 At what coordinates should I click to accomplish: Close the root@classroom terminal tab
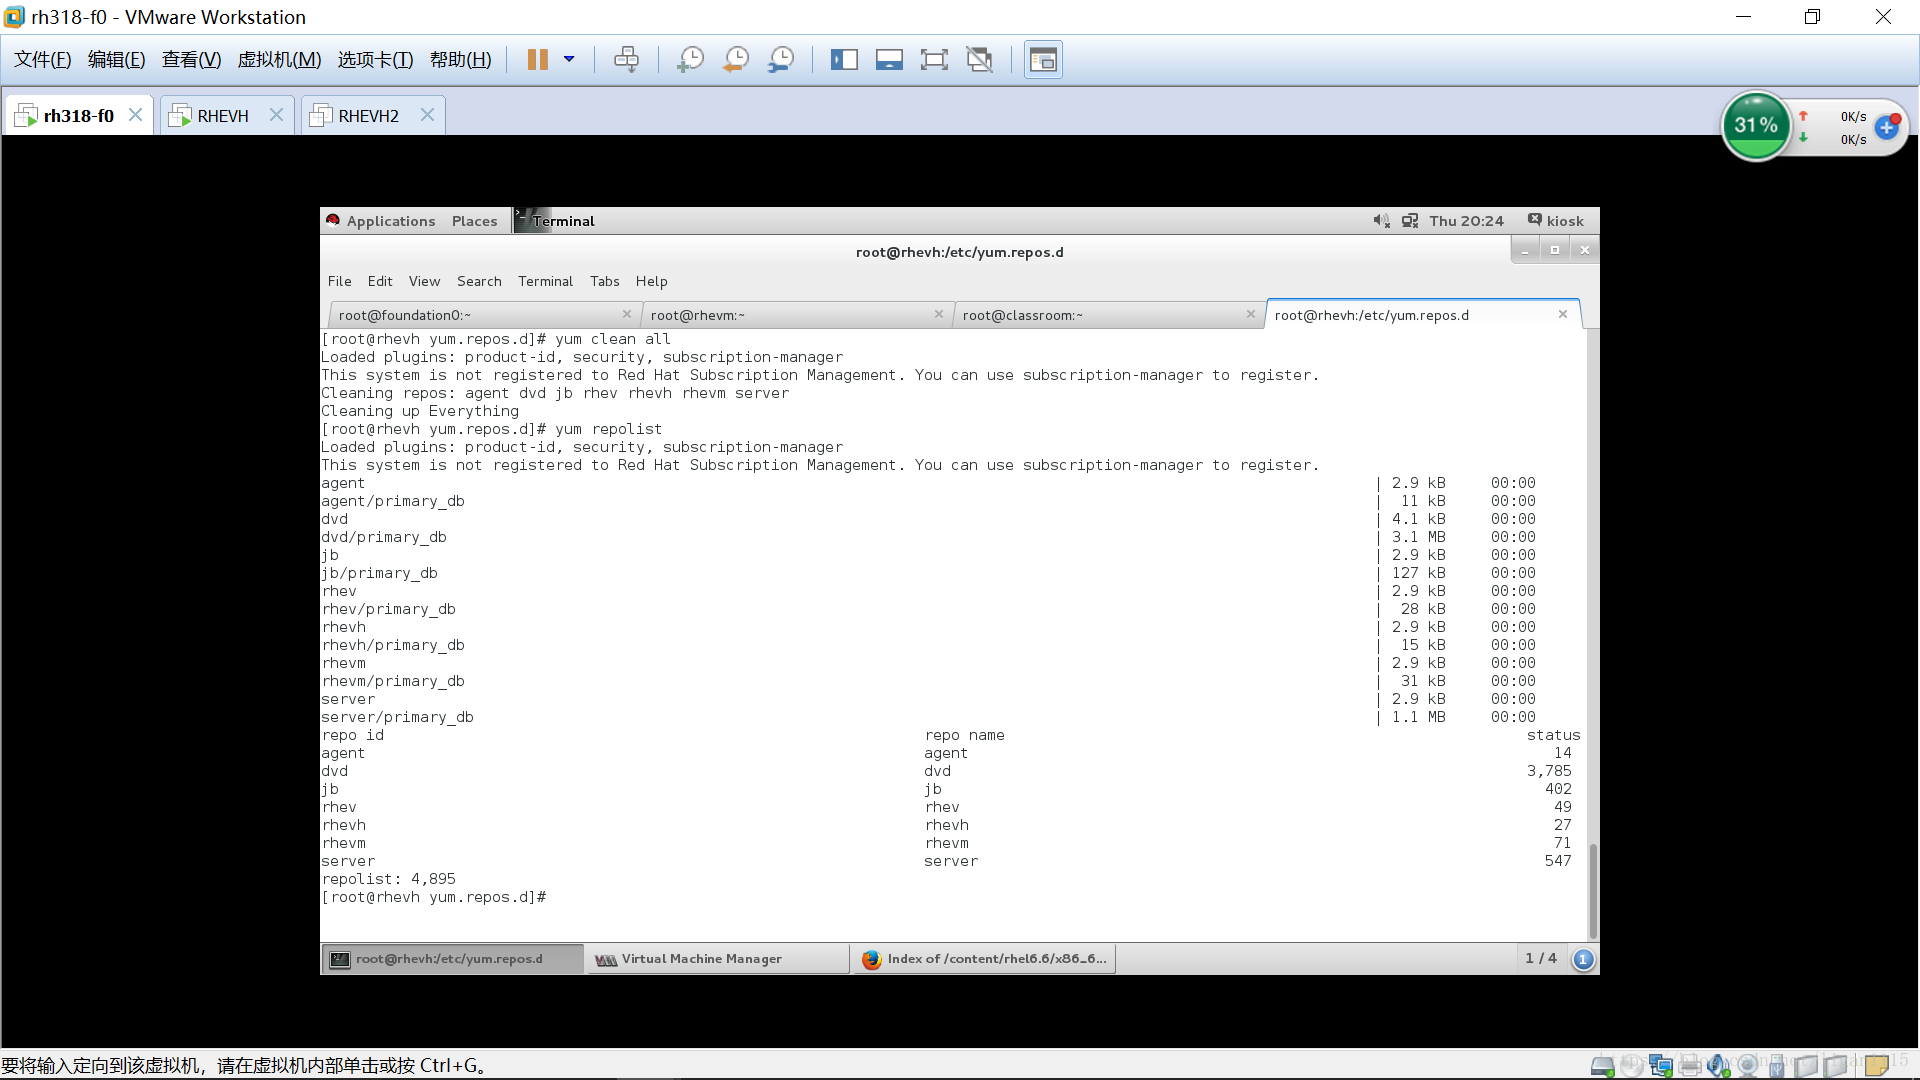(x=1251, y=314)
